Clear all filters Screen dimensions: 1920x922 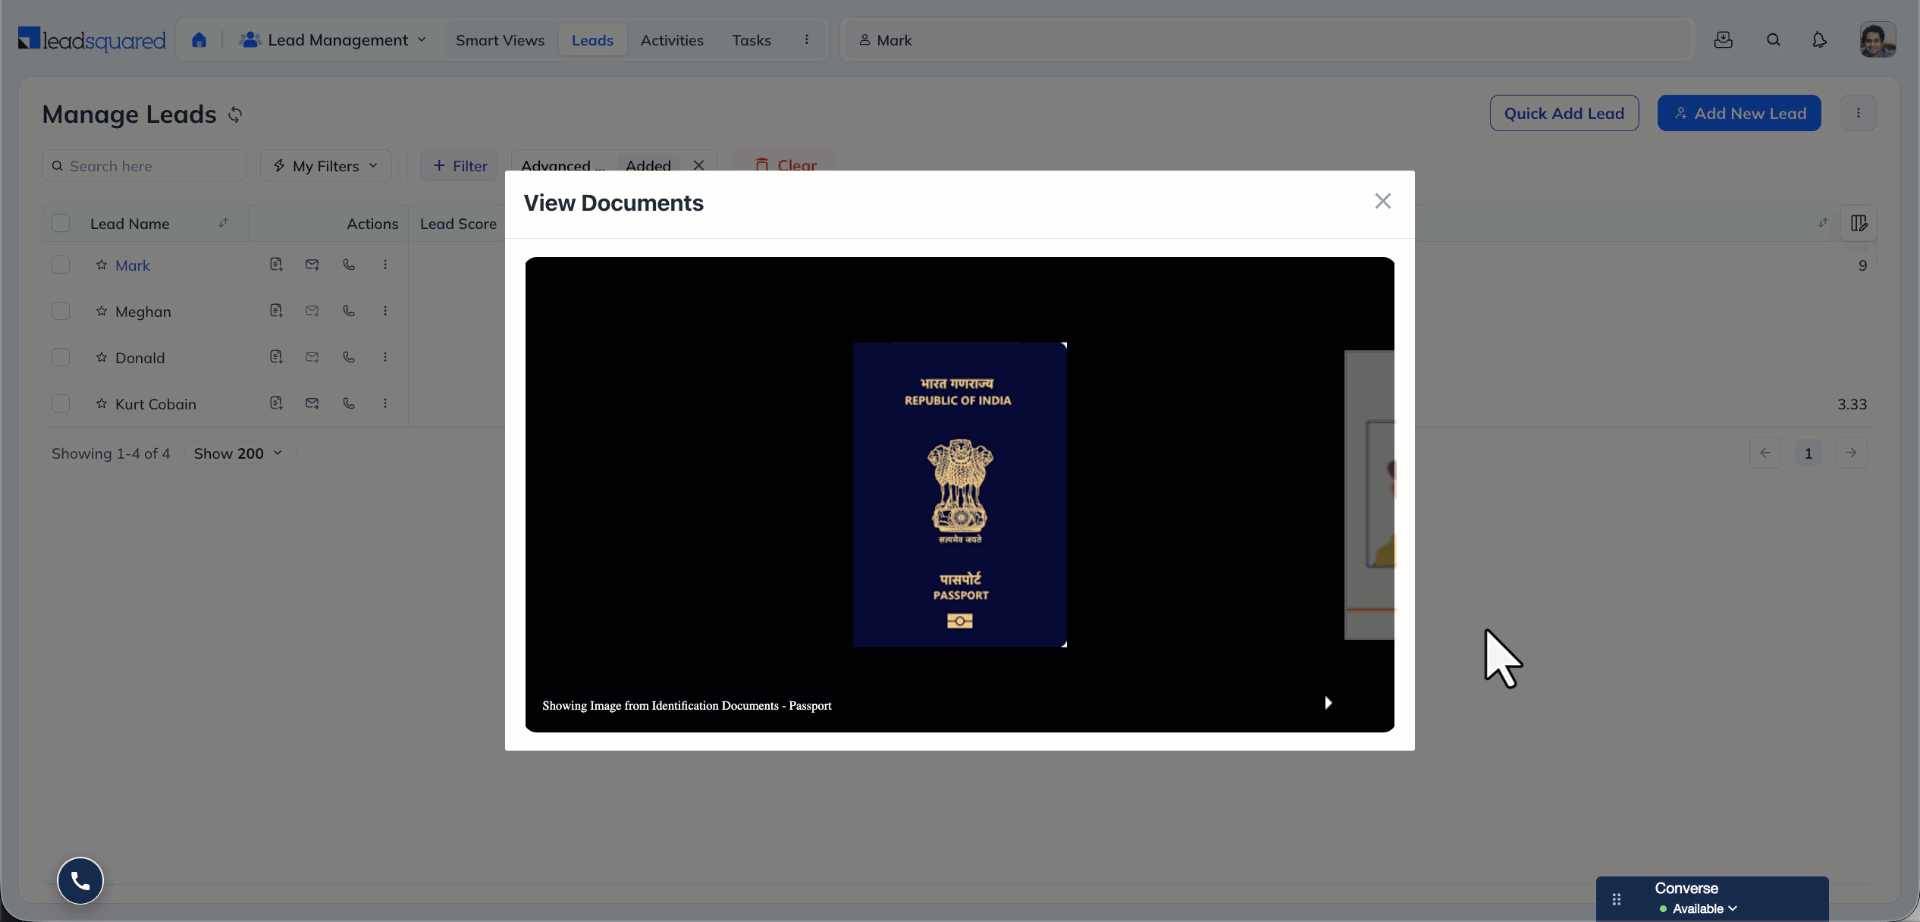[x=785, y=166]
